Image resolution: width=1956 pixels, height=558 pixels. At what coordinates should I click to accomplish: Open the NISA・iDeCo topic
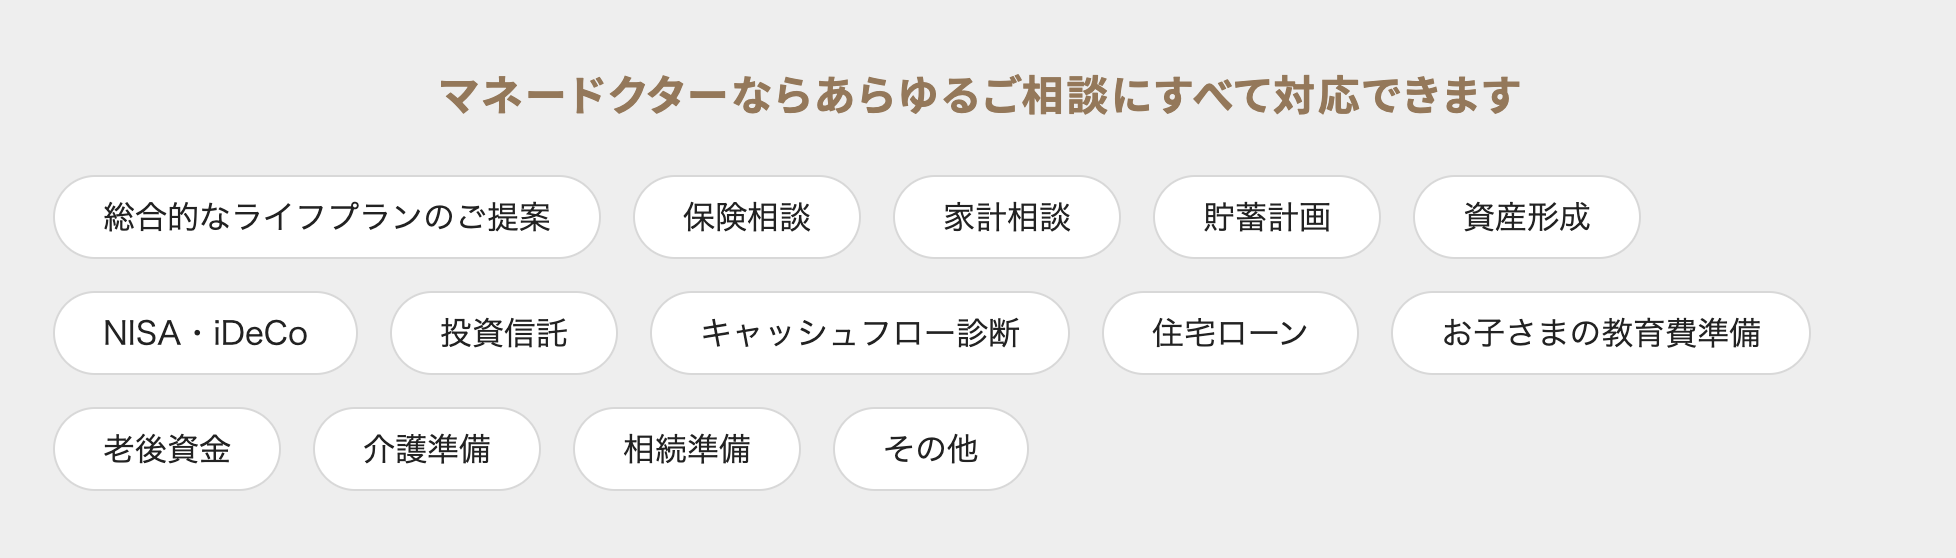[205, 333]
